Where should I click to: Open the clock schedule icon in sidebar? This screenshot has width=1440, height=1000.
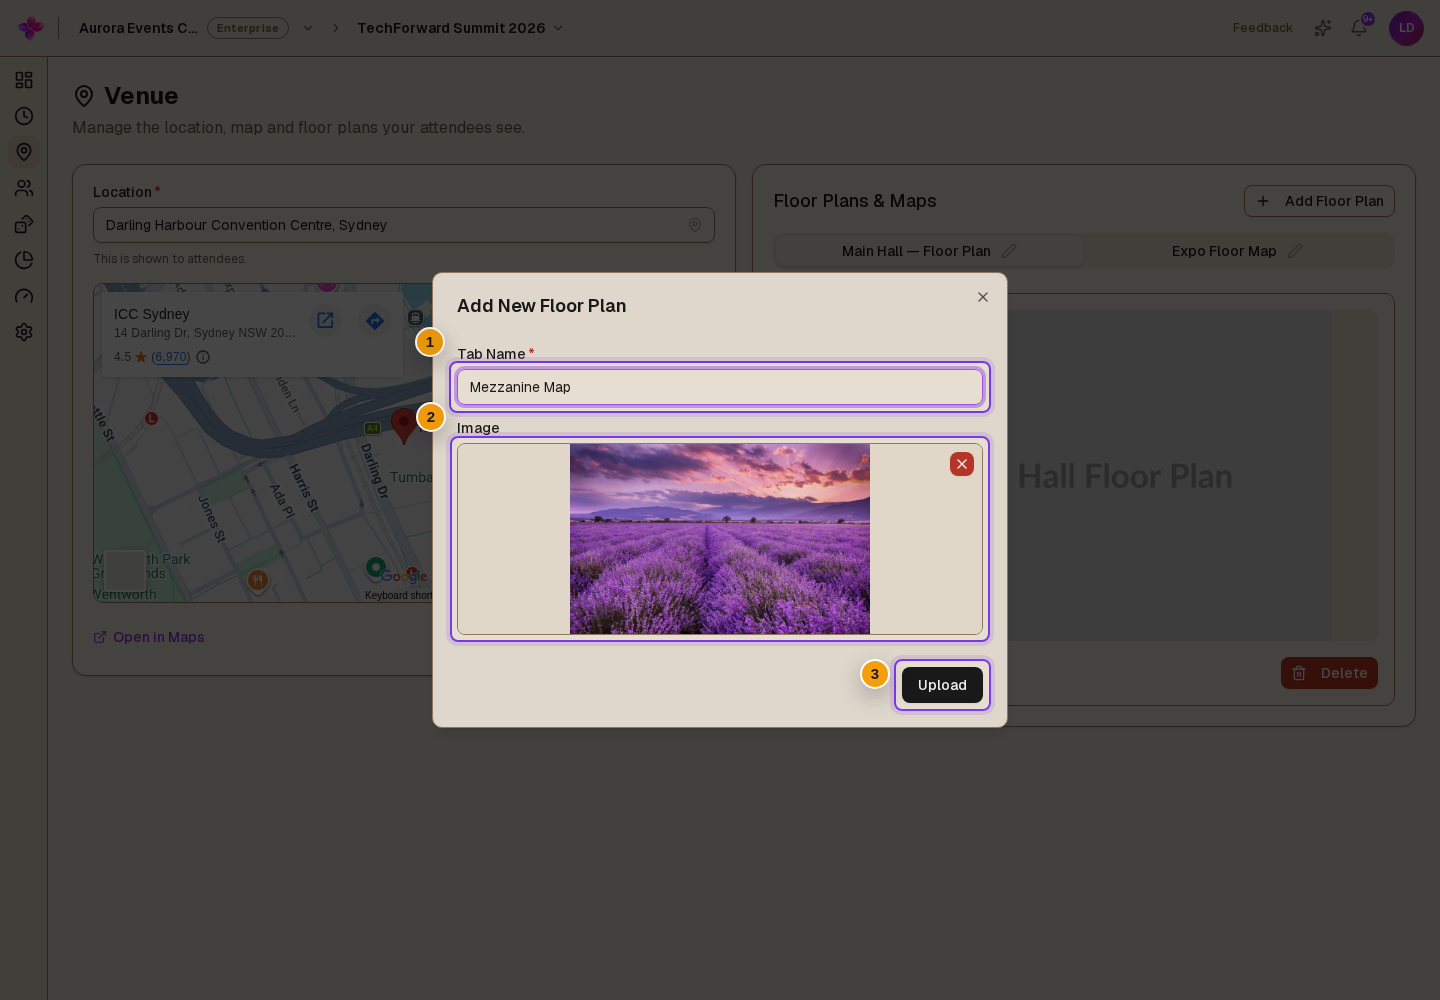tap(24, 116)
